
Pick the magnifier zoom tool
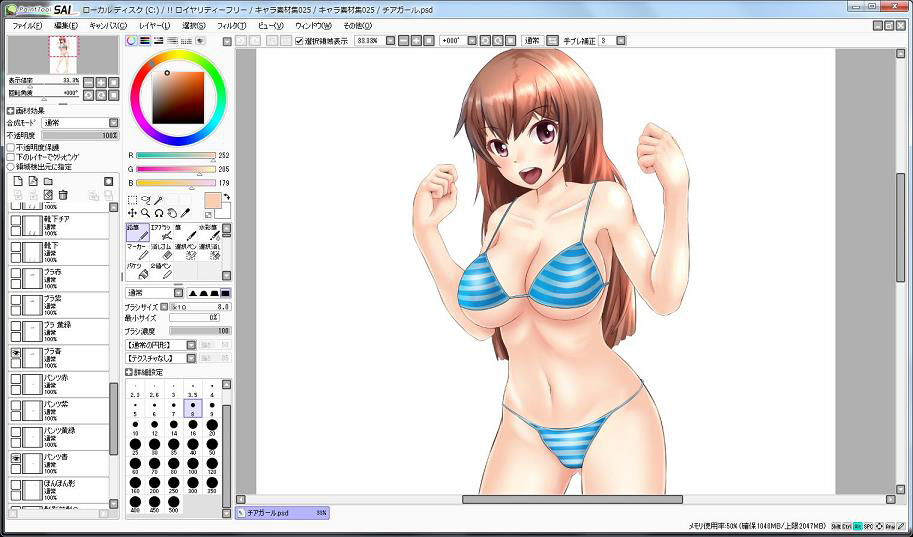coord(145,213)
